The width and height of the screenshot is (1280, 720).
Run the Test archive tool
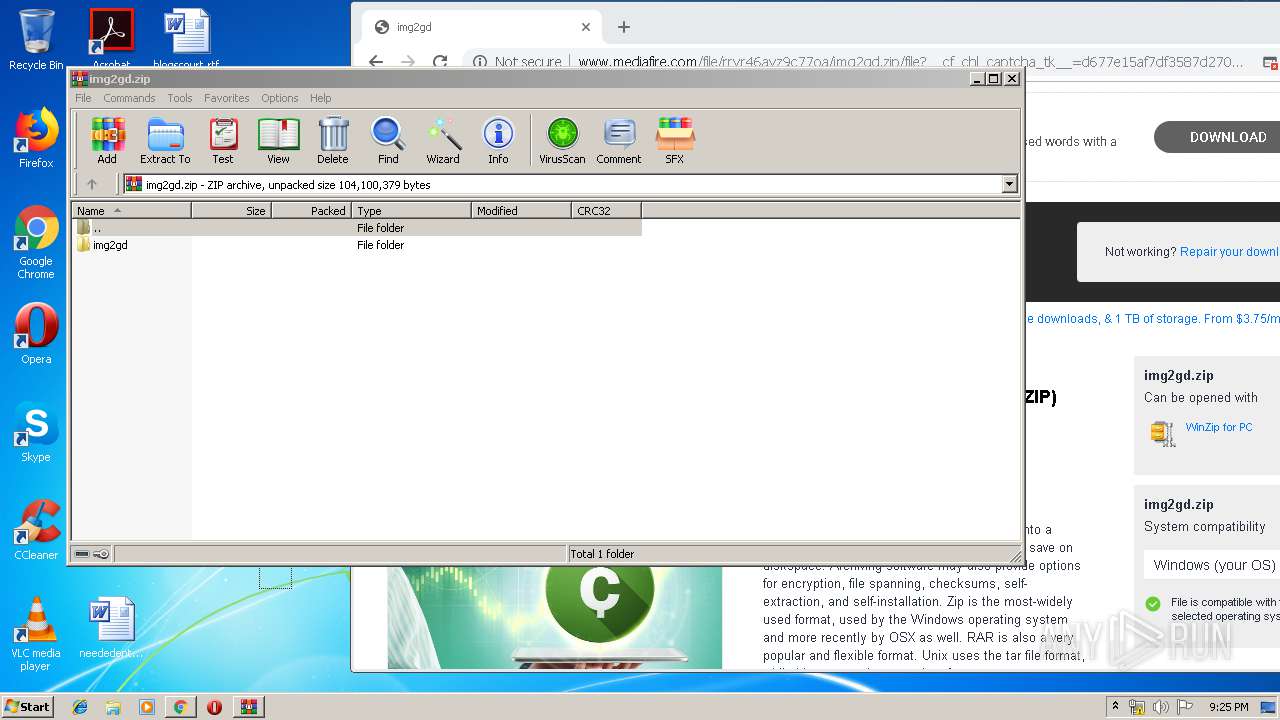point(223,141)
